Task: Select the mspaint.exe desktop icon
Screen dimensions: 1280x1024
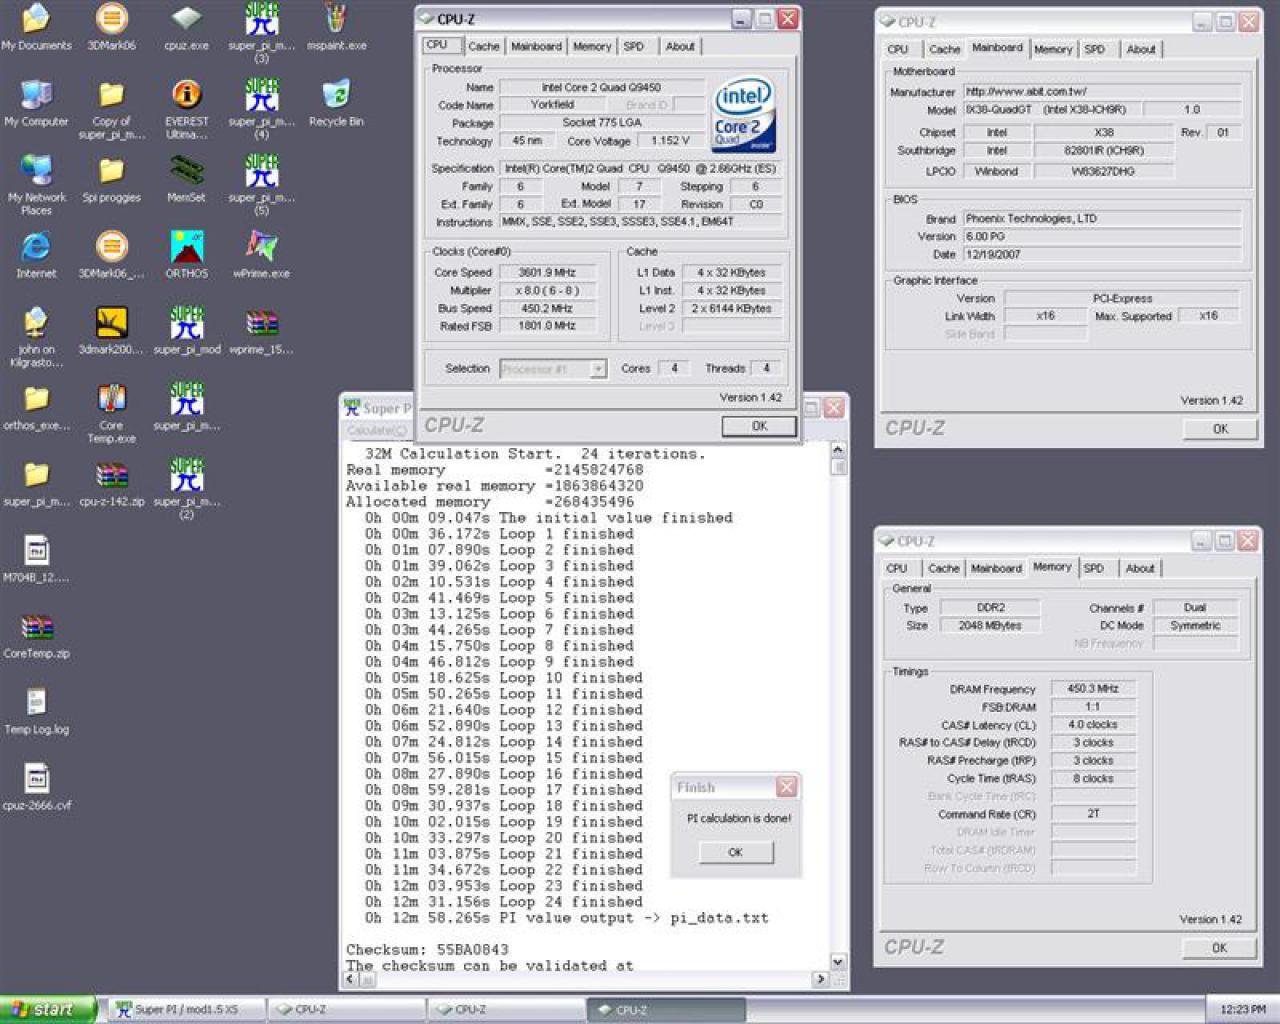Action: [336, 27]
